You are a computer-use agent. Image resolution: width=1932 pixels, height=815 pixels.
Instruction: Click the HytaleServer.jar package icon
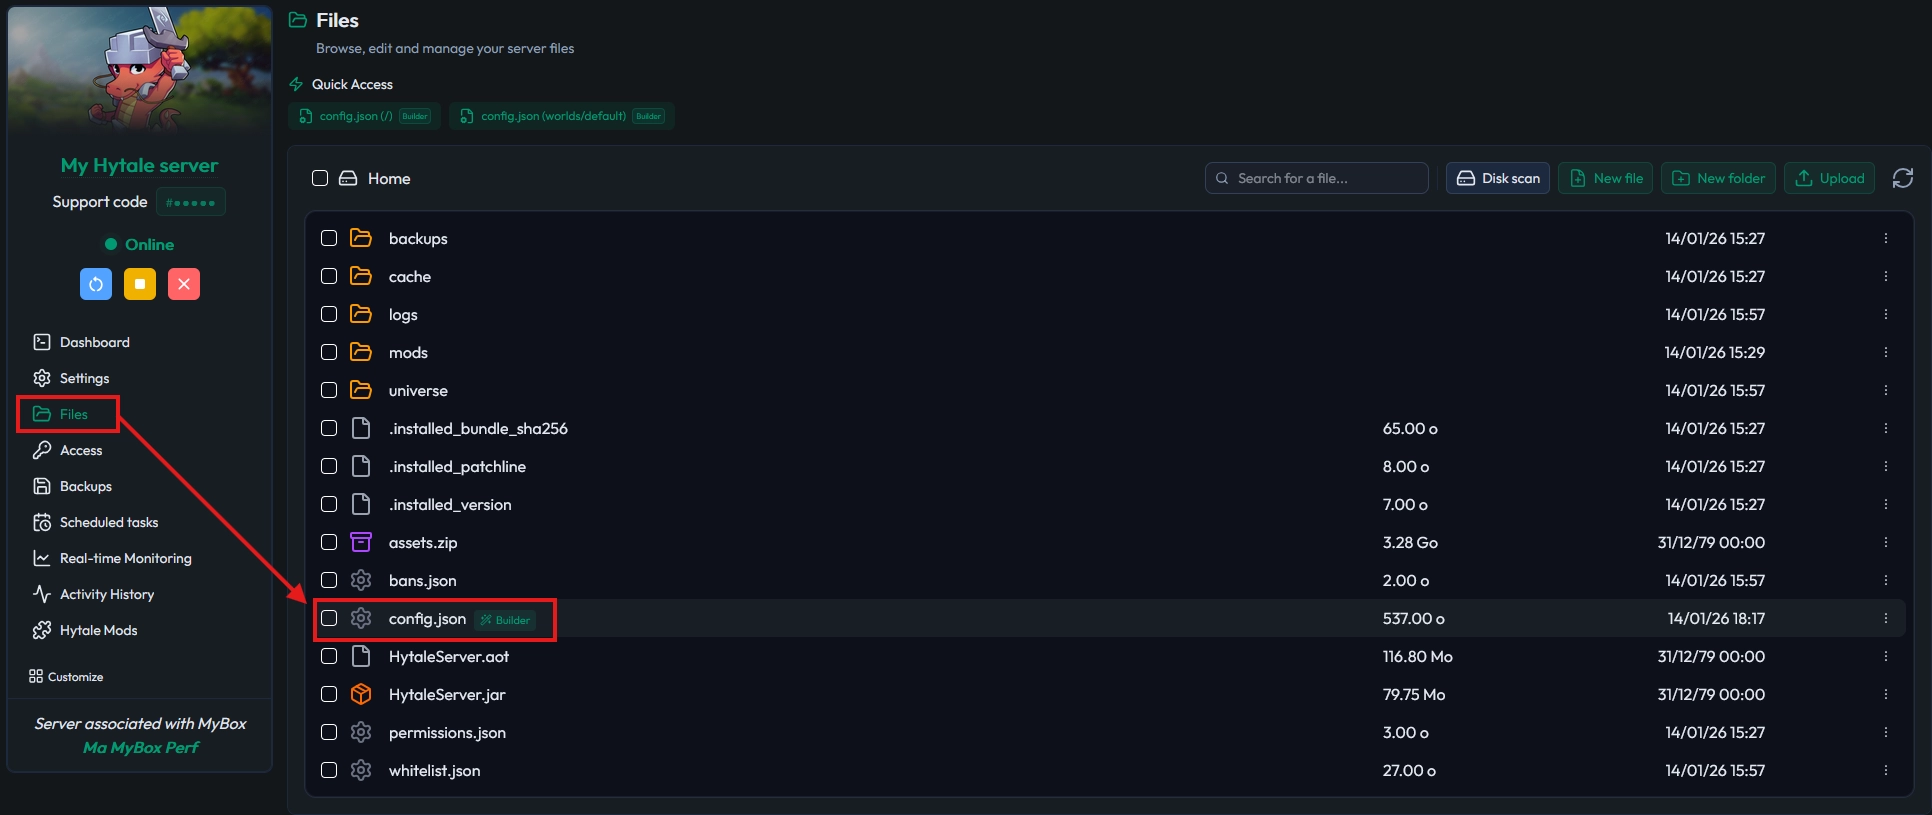(x=361, y=694)
